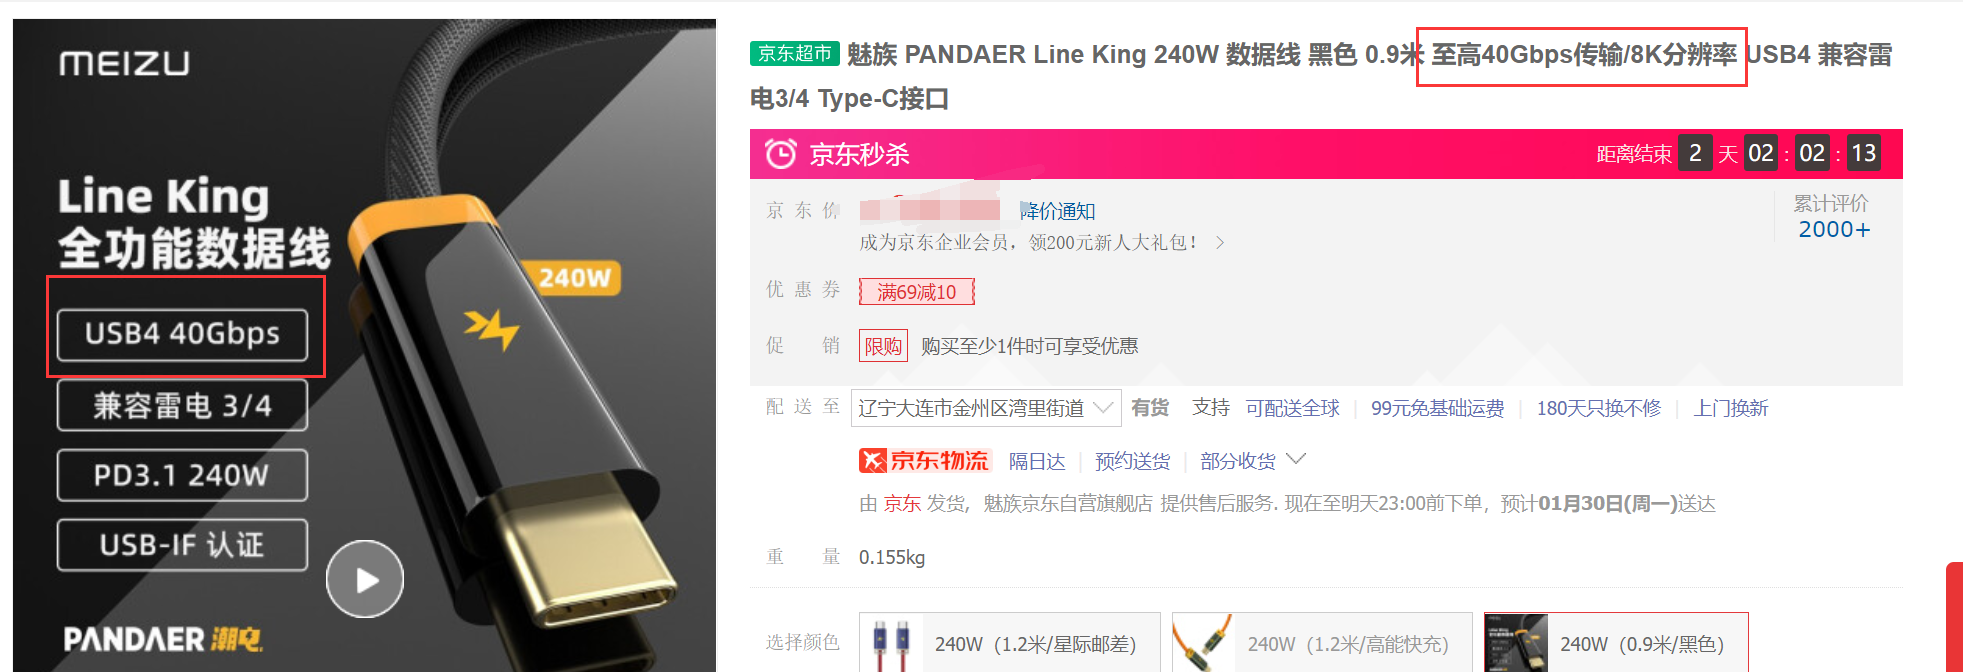Select the 240W (0.9米/黑色) color option
This screenshot has width=1963, height=672.
pyautogui.click(x=1616, y=643)
